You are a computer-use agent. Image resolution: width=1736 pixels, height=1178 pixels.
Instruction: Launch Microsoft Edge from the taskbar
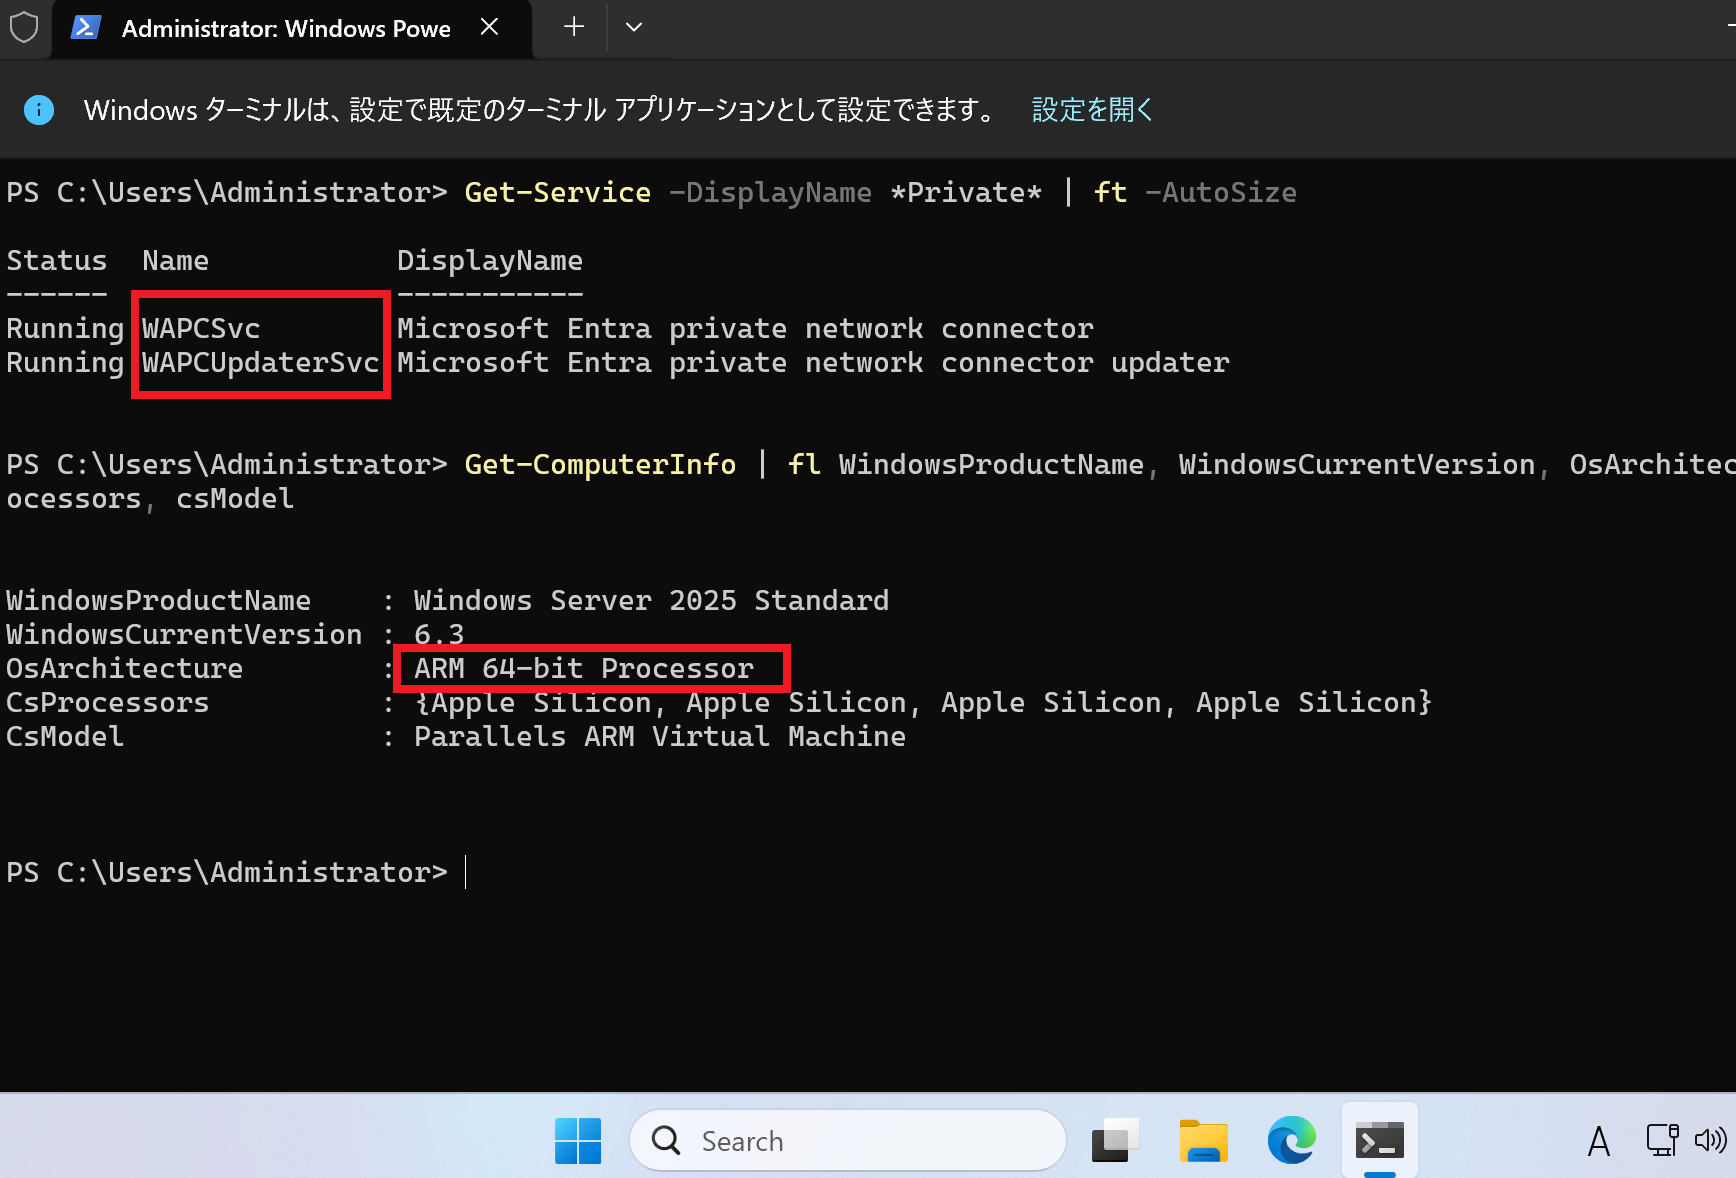(1291, 1141)
